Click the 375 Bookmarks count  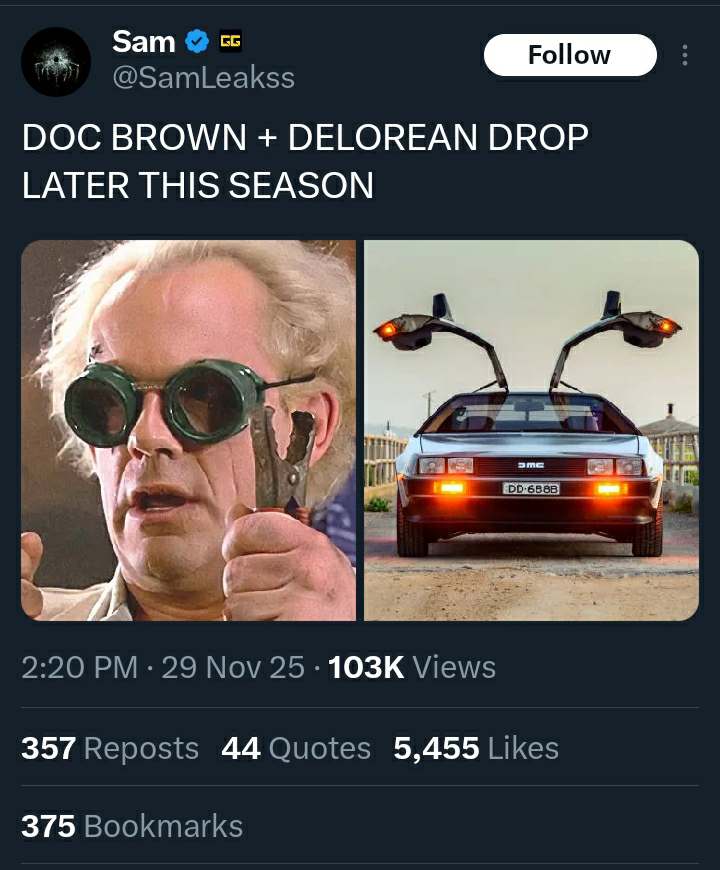click(132, 826)
